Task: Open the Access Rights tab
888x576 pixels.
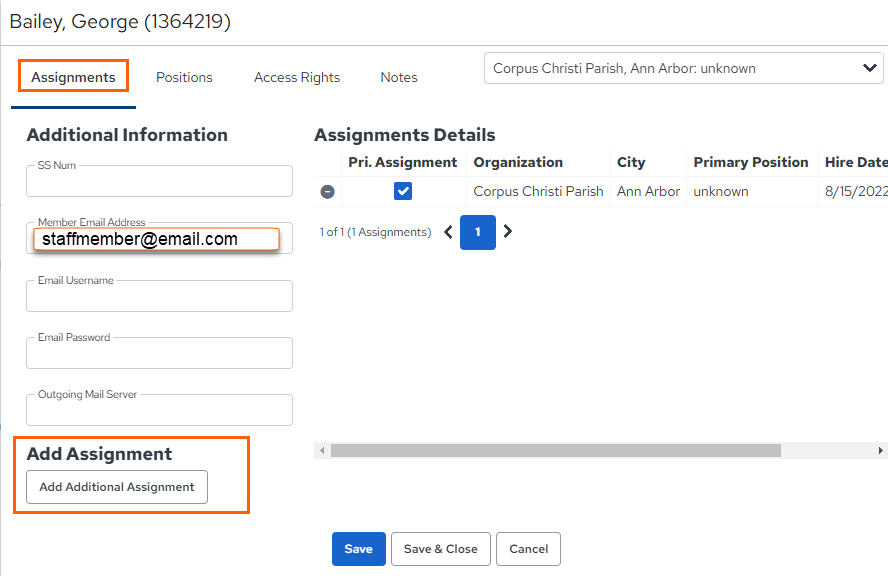Action: [x=297, y=78]
